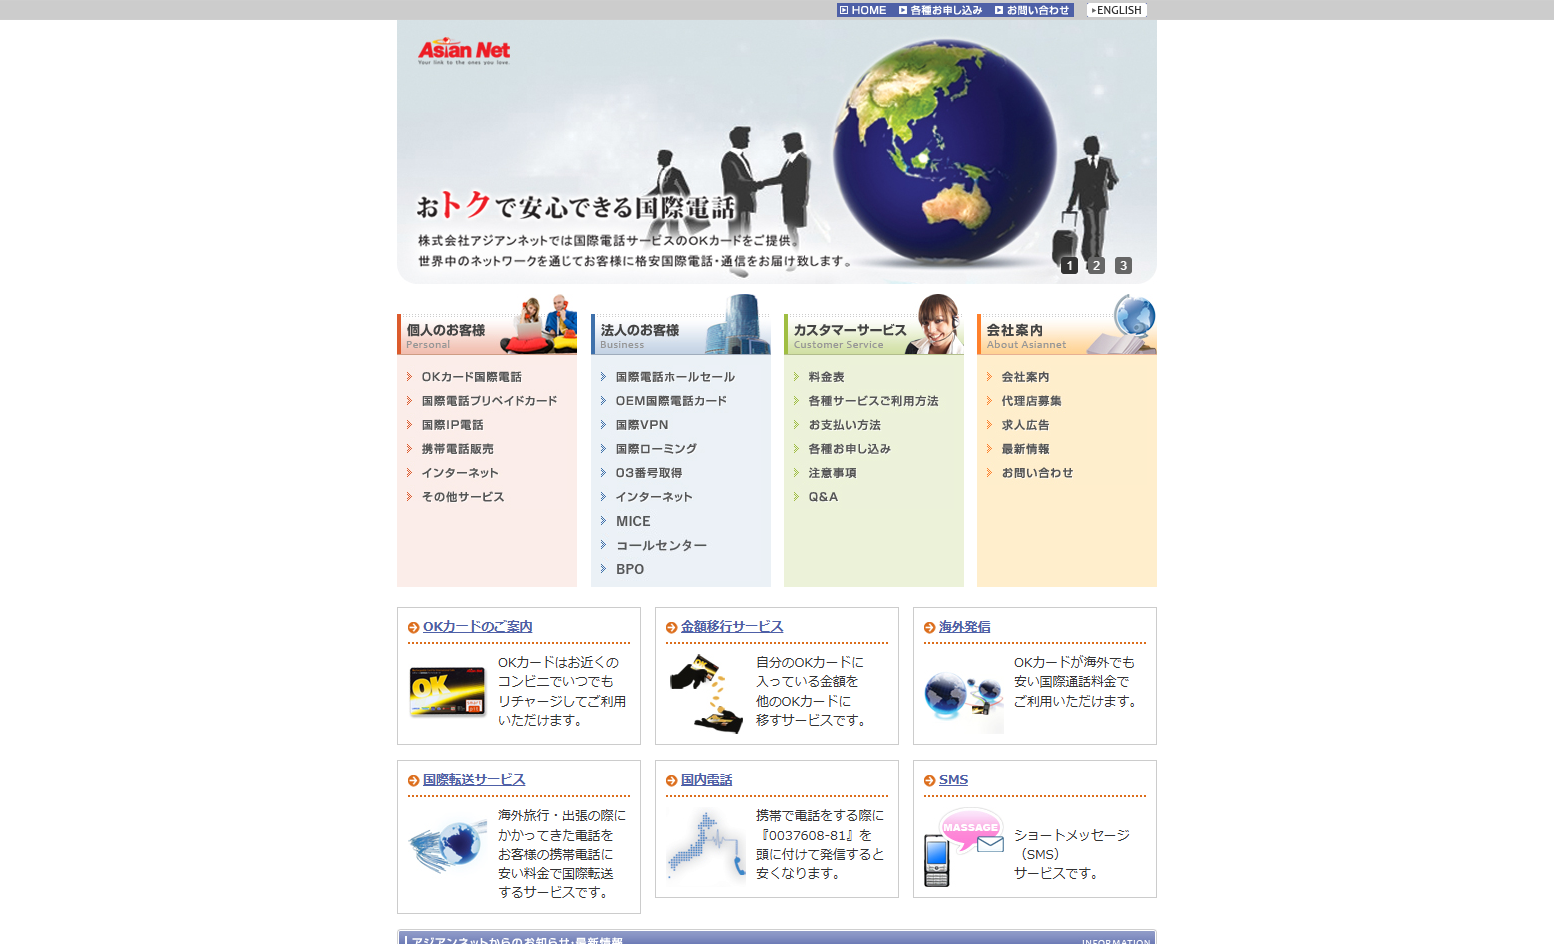Open HOME in top navigation
Viewport: 1554px width, 944px height.
[x=863, y=10]
